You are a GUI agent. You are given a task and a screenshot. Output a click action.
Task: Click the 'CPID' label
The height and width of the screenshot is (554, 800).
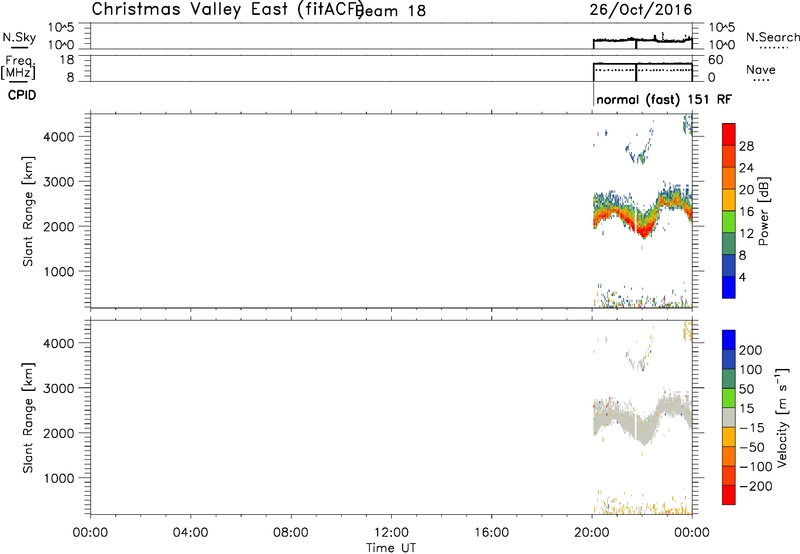click(x=22, y=95)
